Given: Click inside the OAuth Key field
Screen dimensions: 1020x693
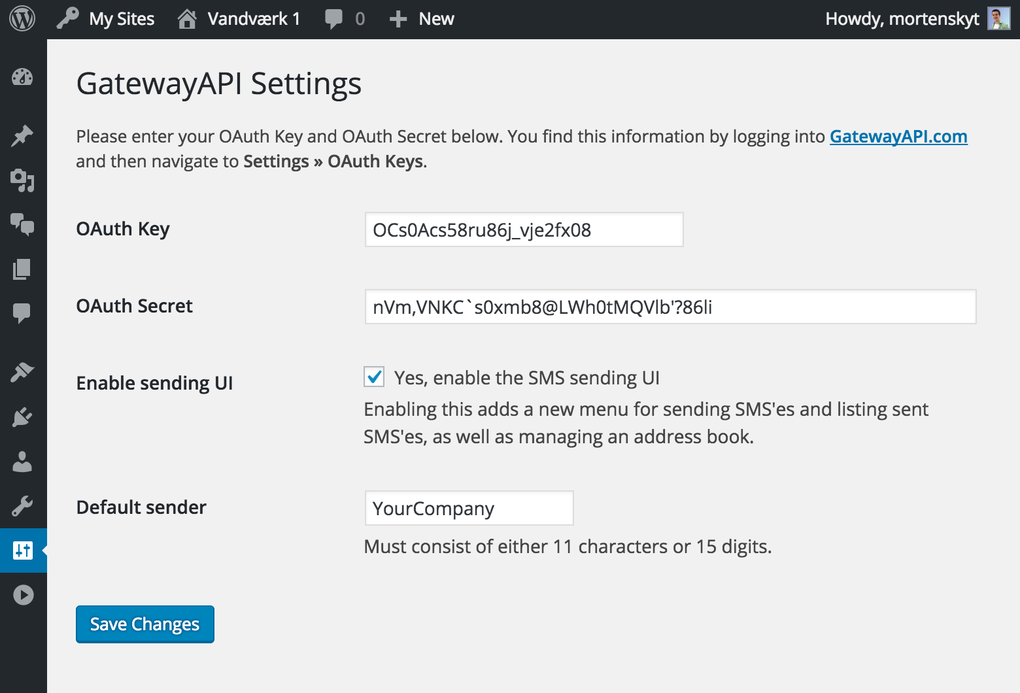Looking at the screenshot, I should [x=523, y=229].
